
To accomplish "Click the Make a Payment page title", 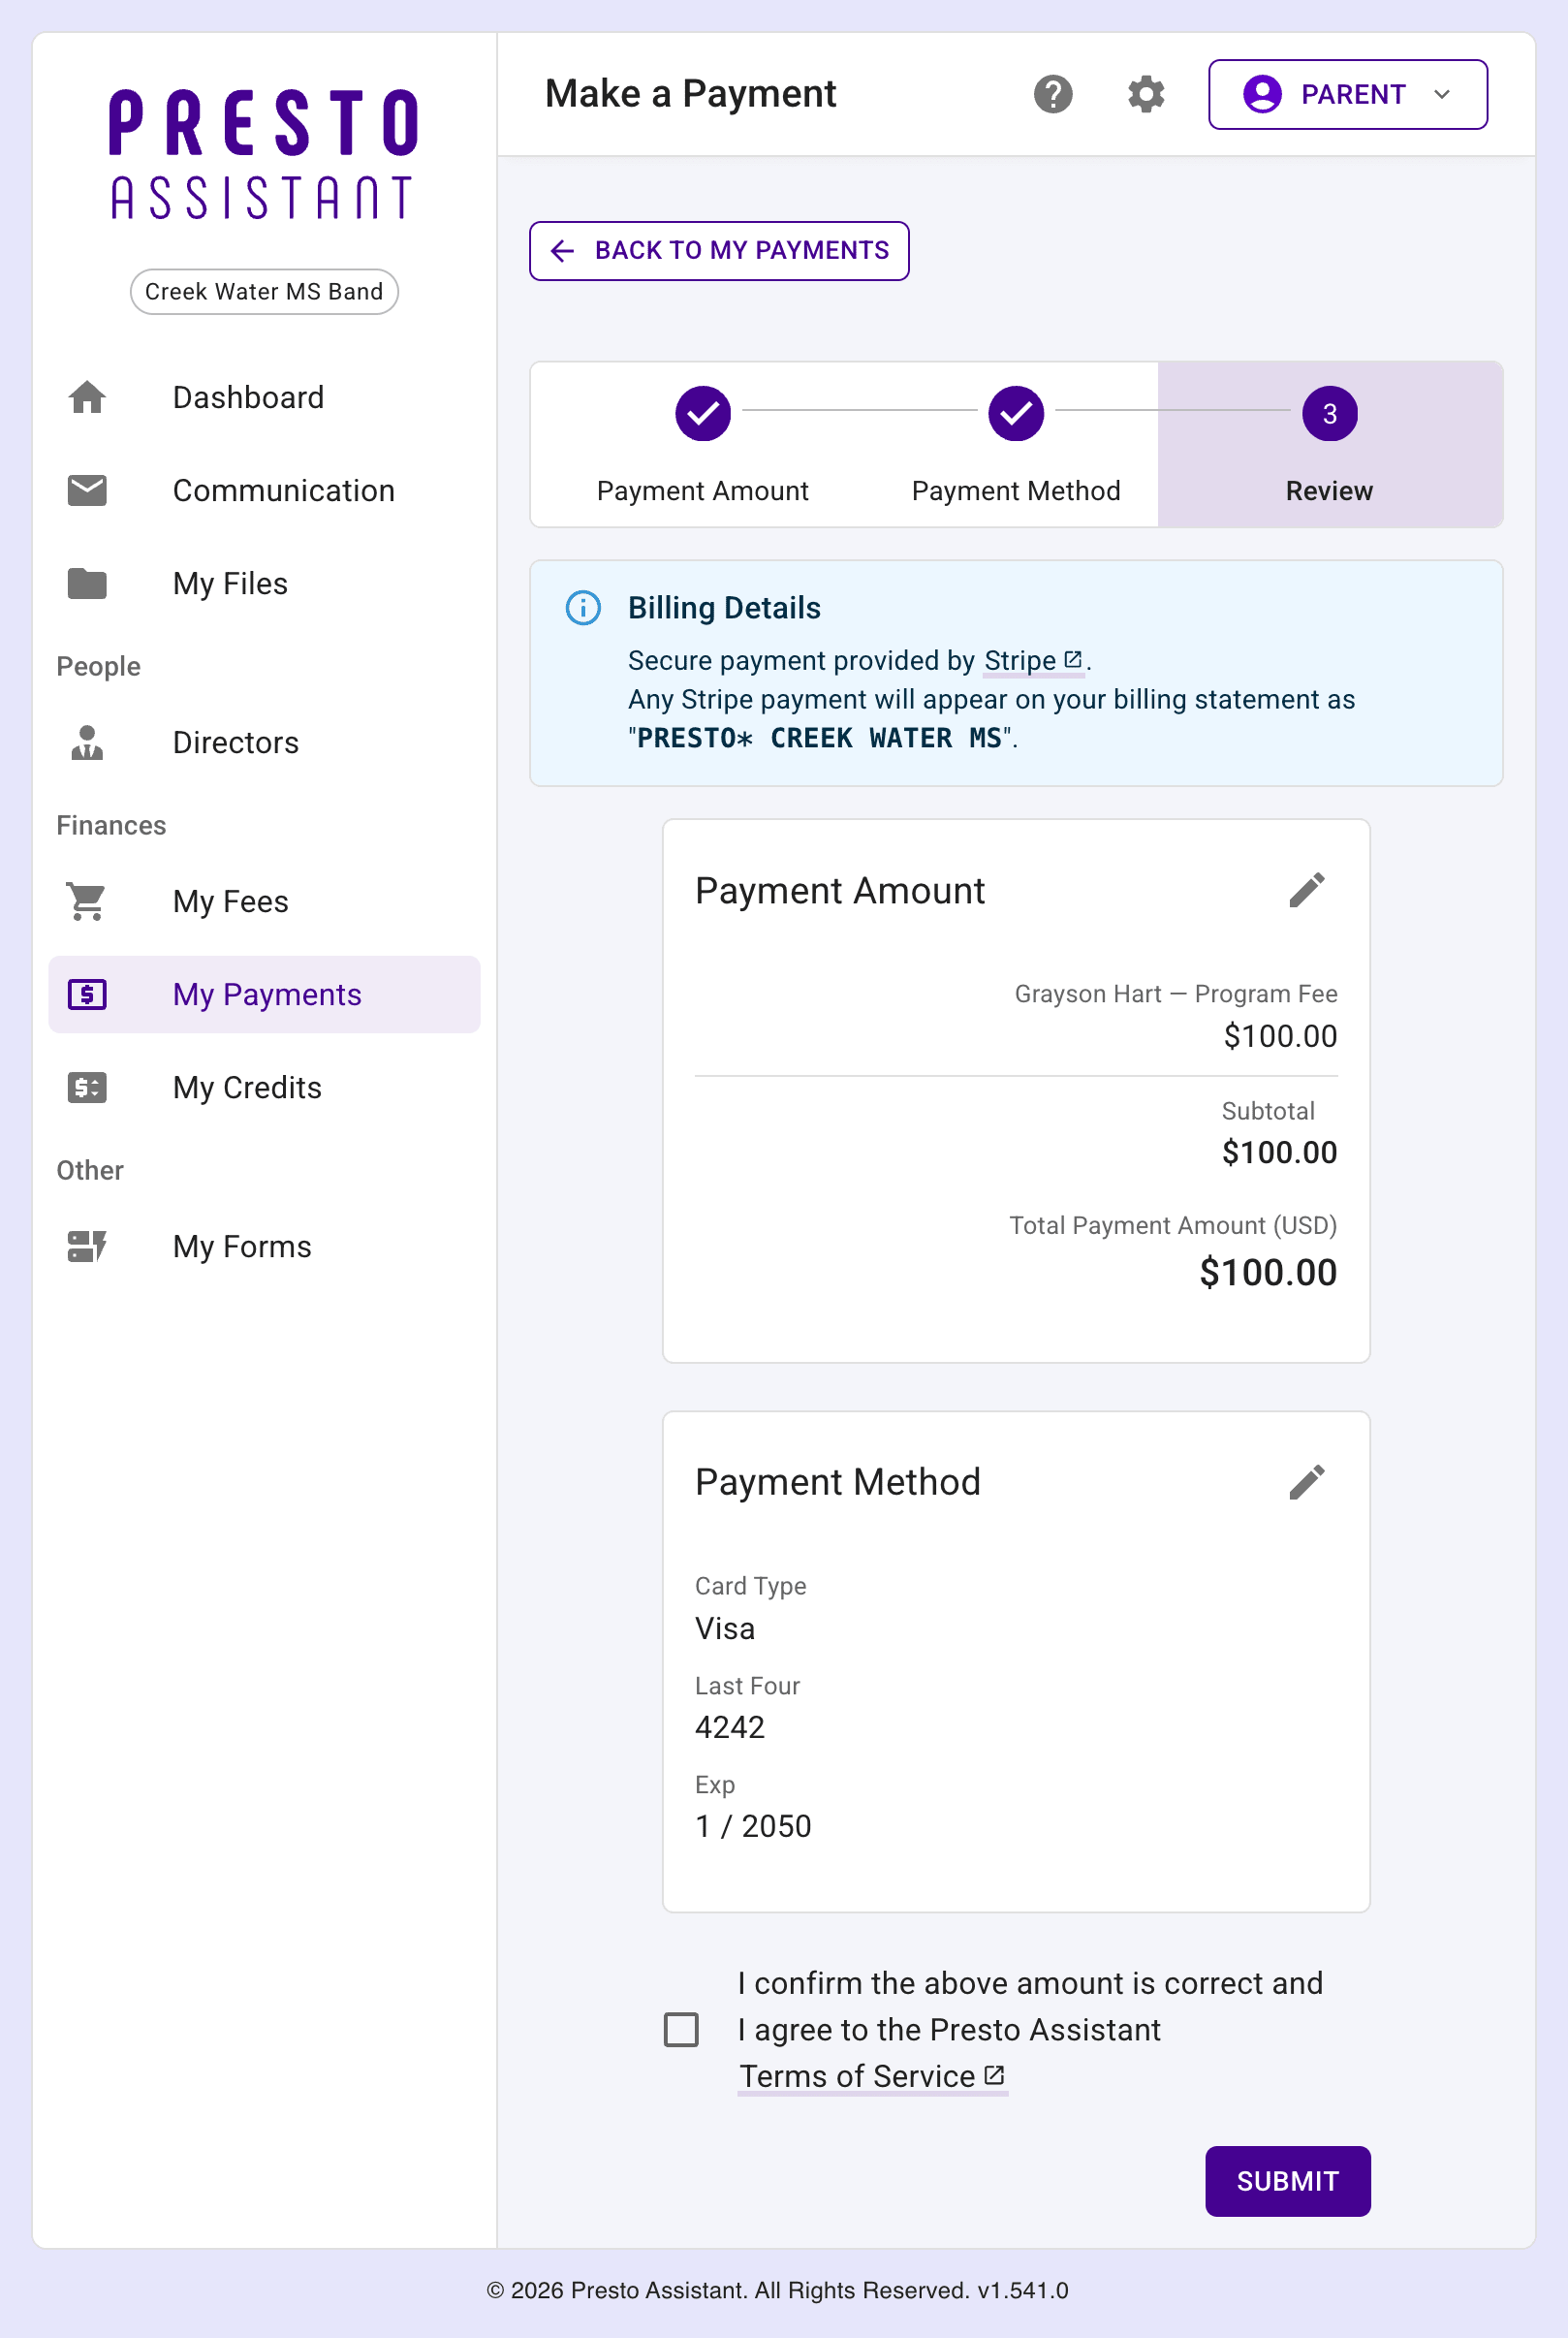I will (x=690, y=94).
